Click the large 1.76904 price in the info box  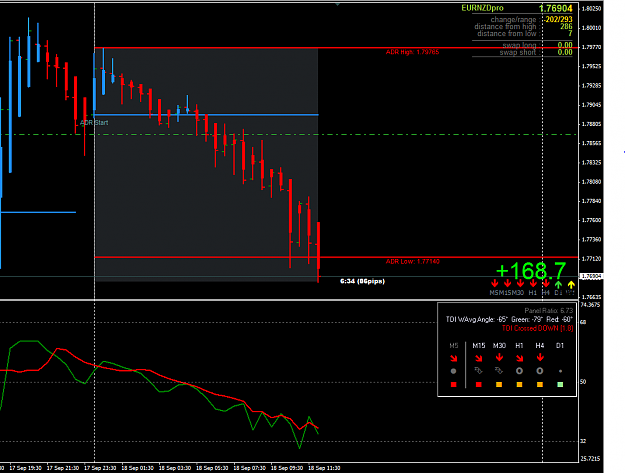pyautogui.click(x=556, y=8)
